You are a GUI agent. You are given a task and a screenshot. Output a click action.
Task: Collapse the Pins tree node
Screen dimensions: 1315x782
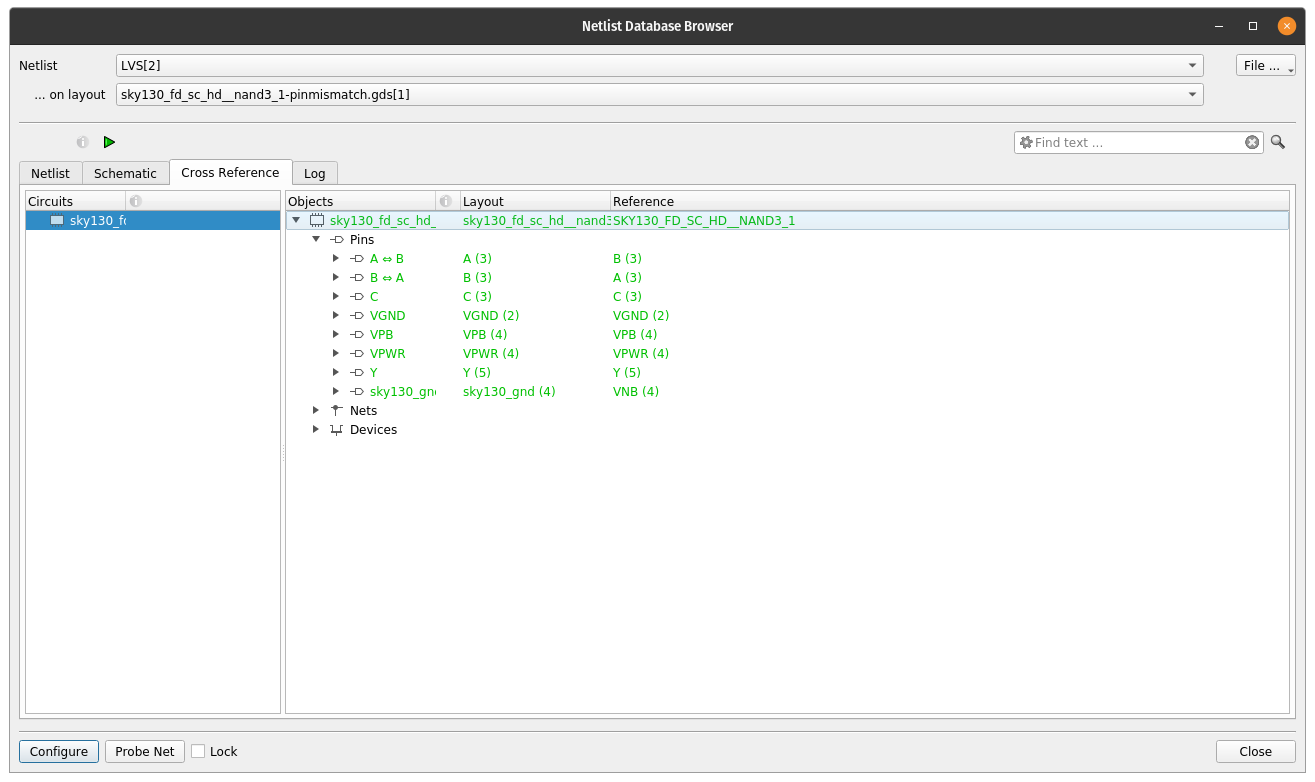coord(316,240)
